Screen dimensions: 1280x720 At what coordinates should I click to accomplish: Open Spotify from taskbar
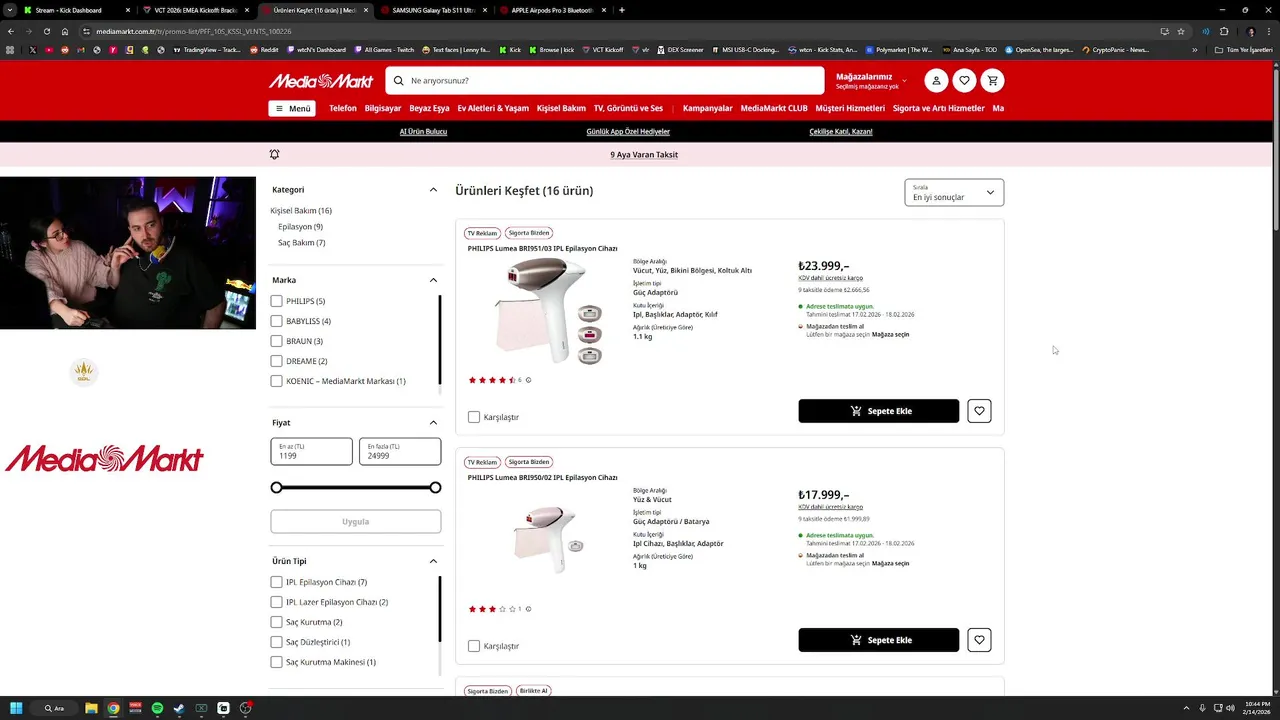157,708
